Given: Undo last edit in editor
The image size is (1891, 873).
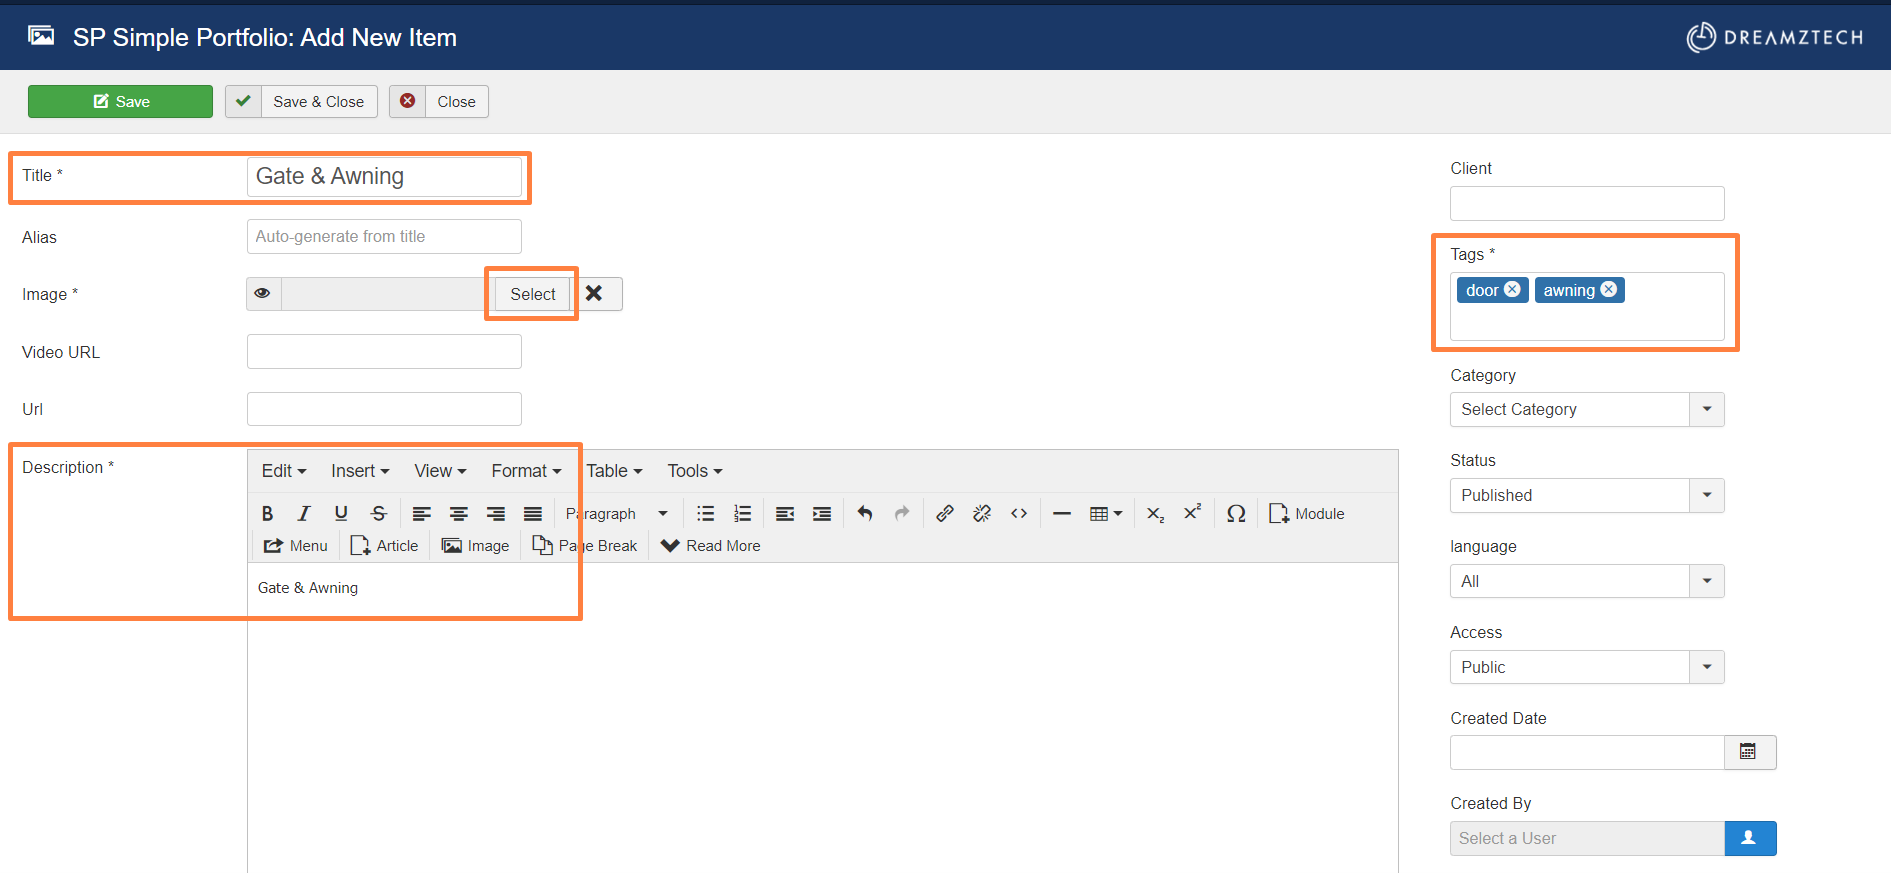Looking at the screenshot, I should (865, 514).
